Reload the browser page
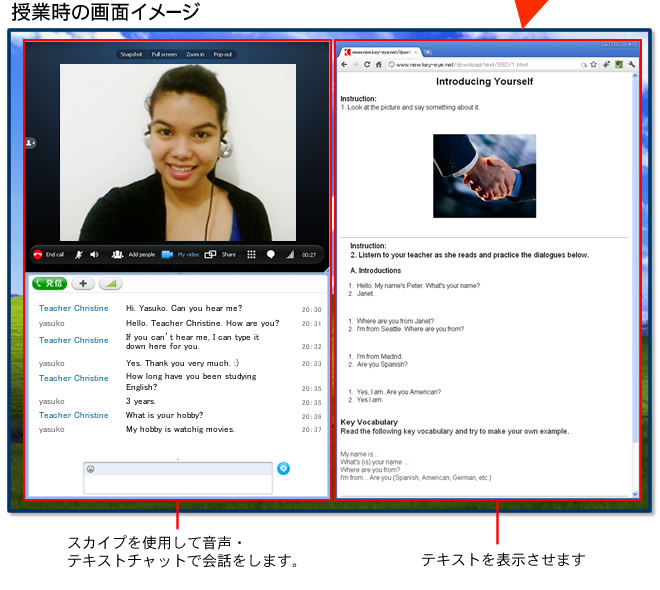Screen dimensions: 660x590 367,64
